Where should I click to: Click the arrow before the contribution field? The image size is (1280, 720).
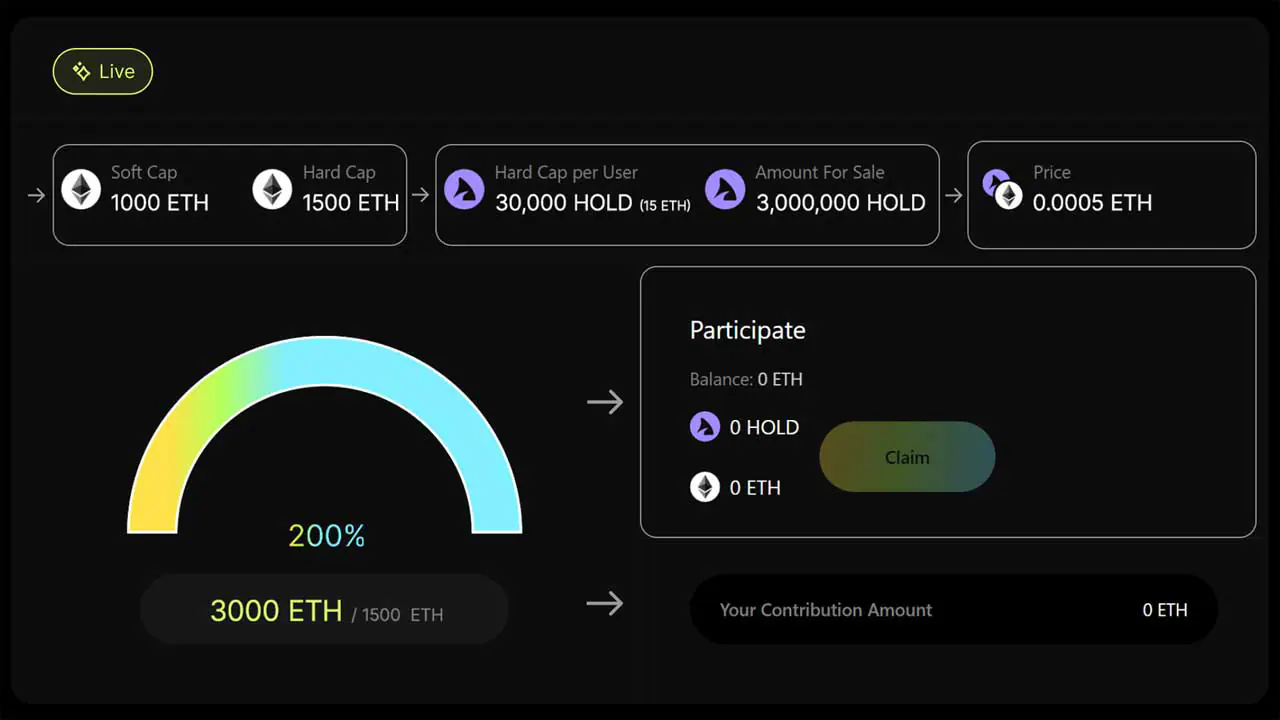(x=605, y=604)
